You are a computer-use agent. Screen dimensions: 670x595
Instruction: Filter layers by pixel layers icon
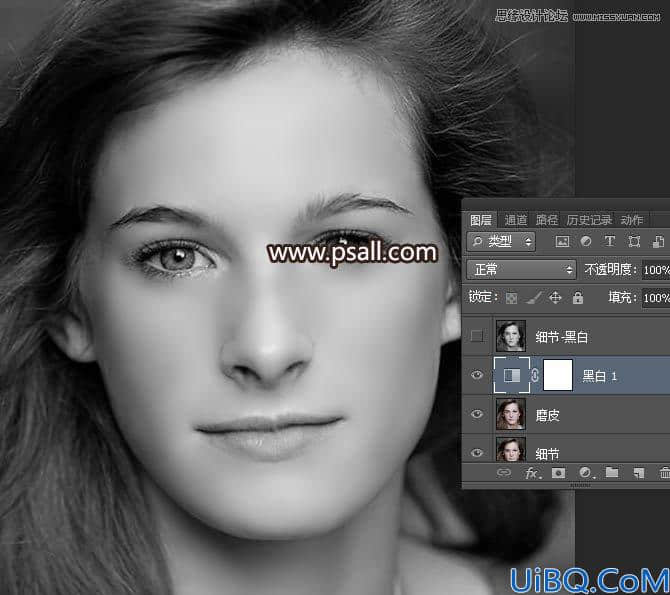point(562,242)
